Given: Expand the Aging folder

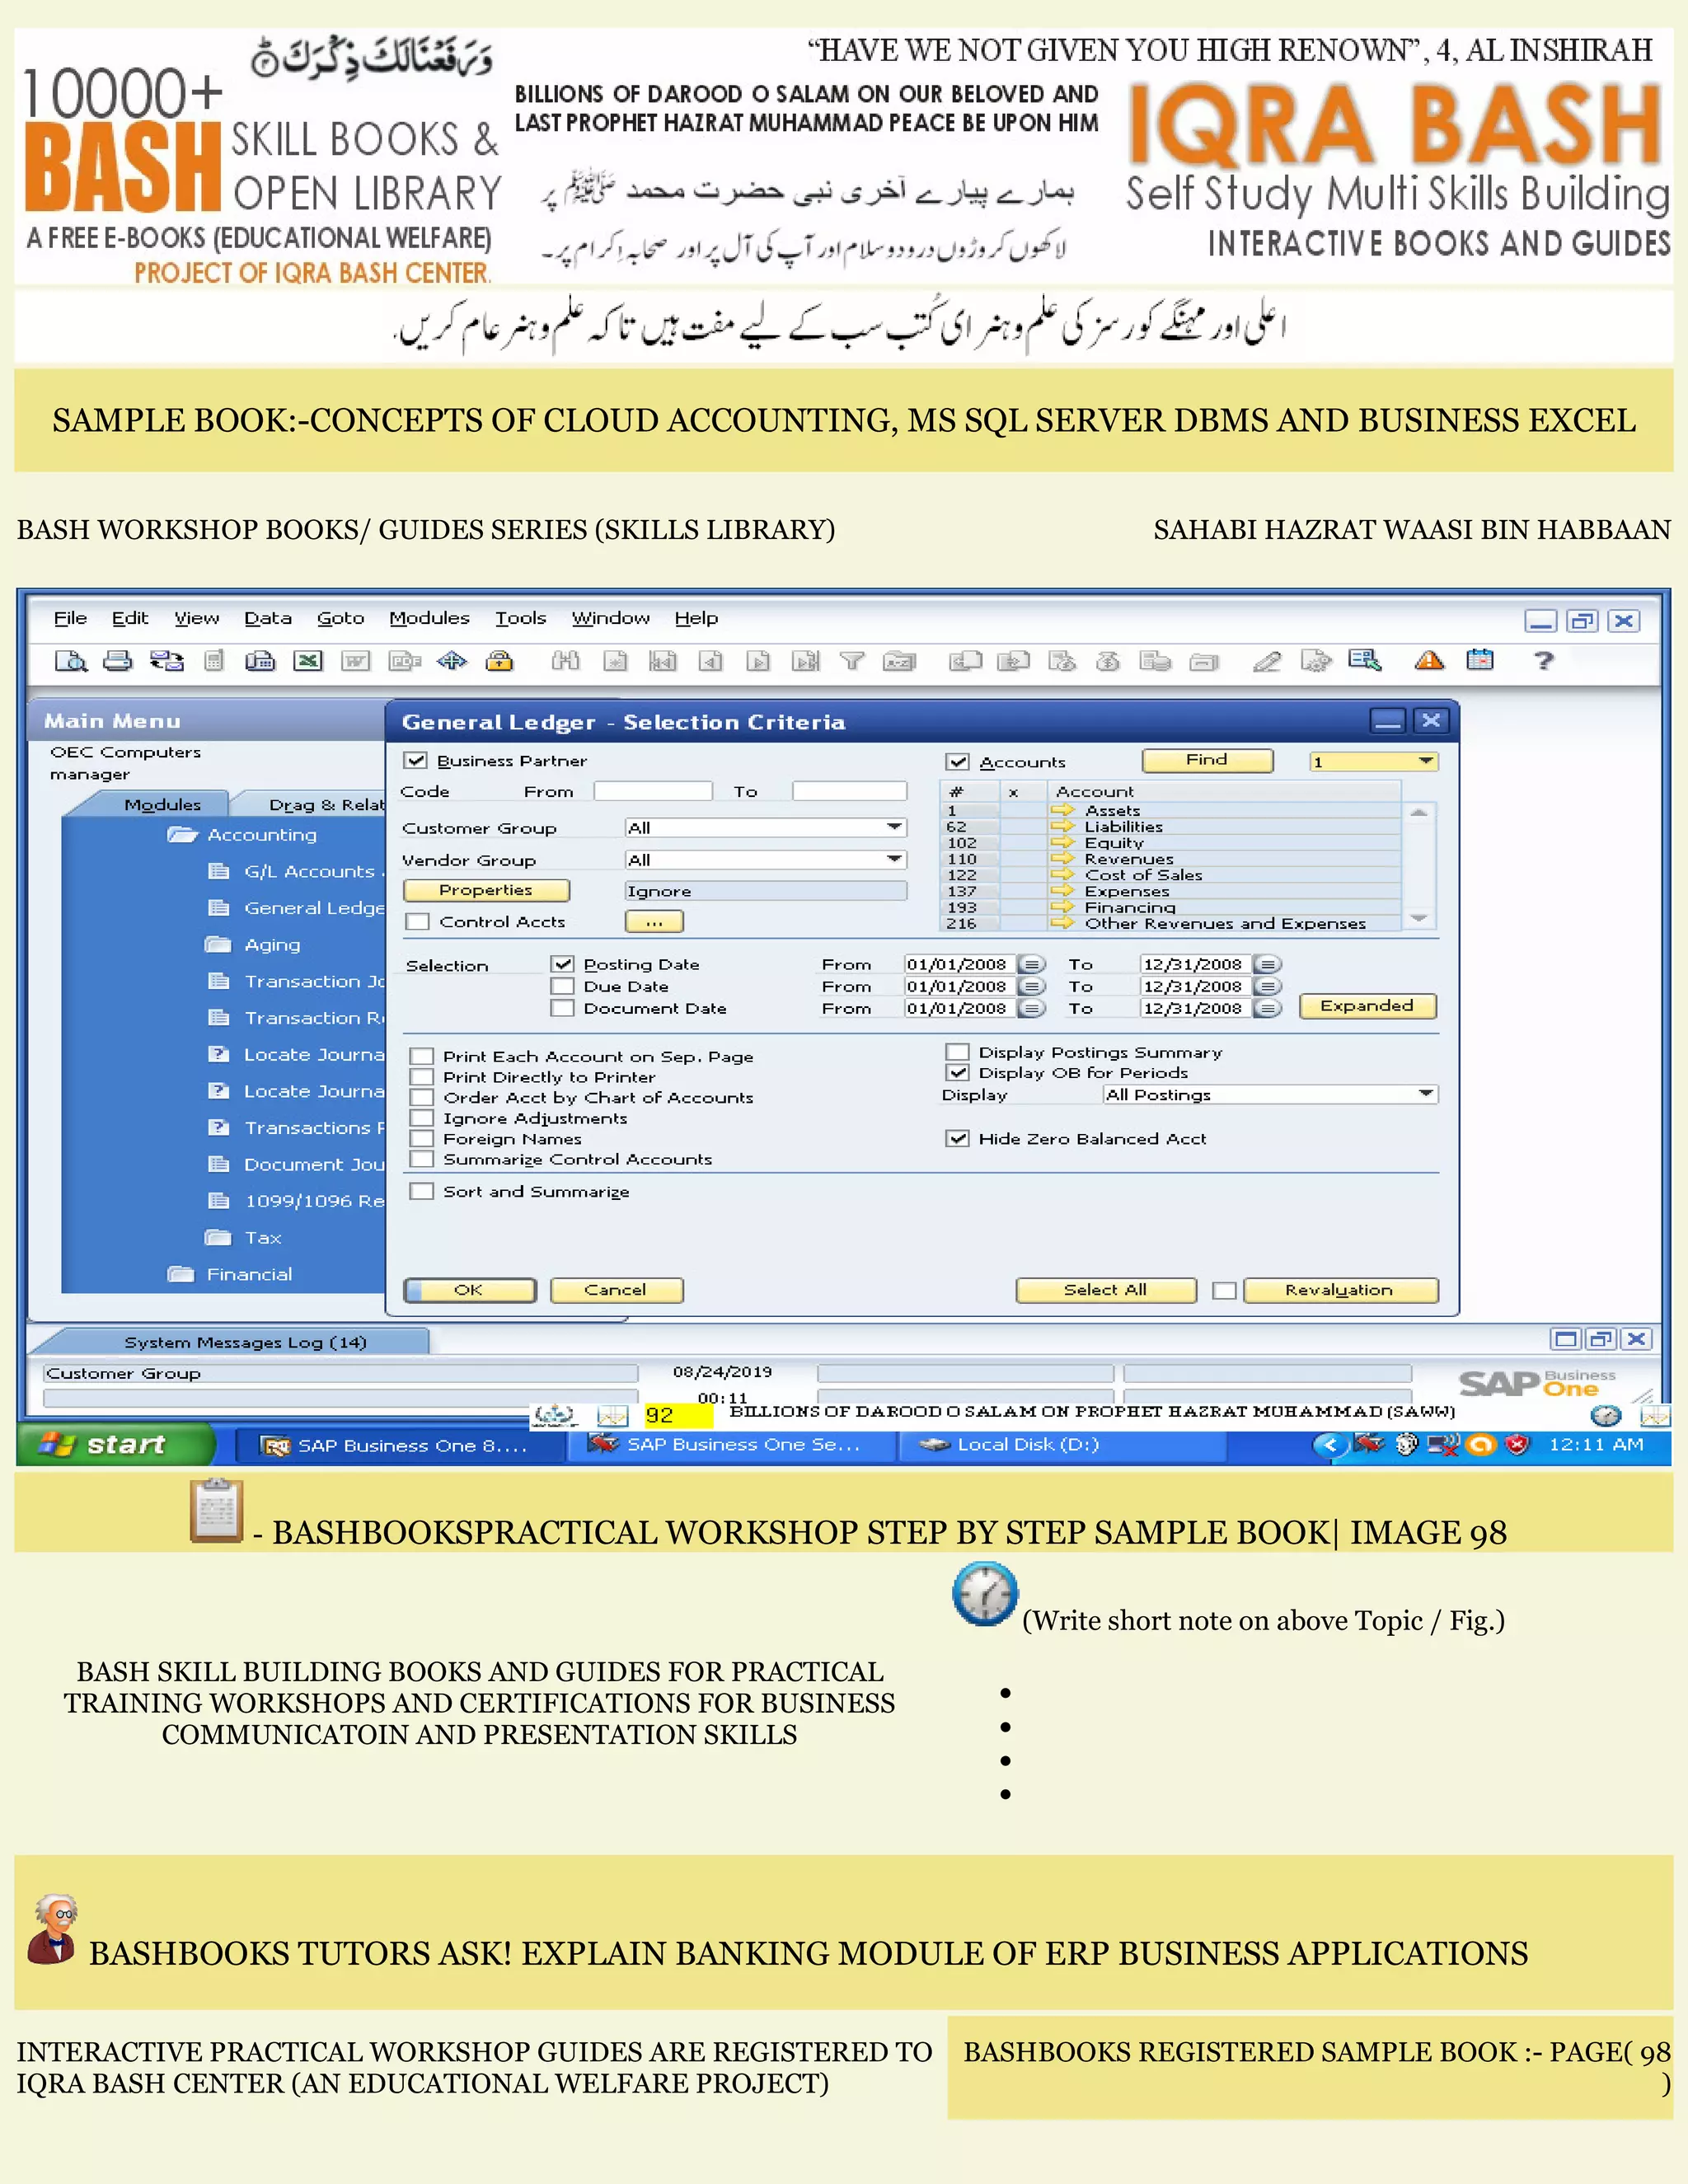Looking at the screenshot, I should [218, 944].
